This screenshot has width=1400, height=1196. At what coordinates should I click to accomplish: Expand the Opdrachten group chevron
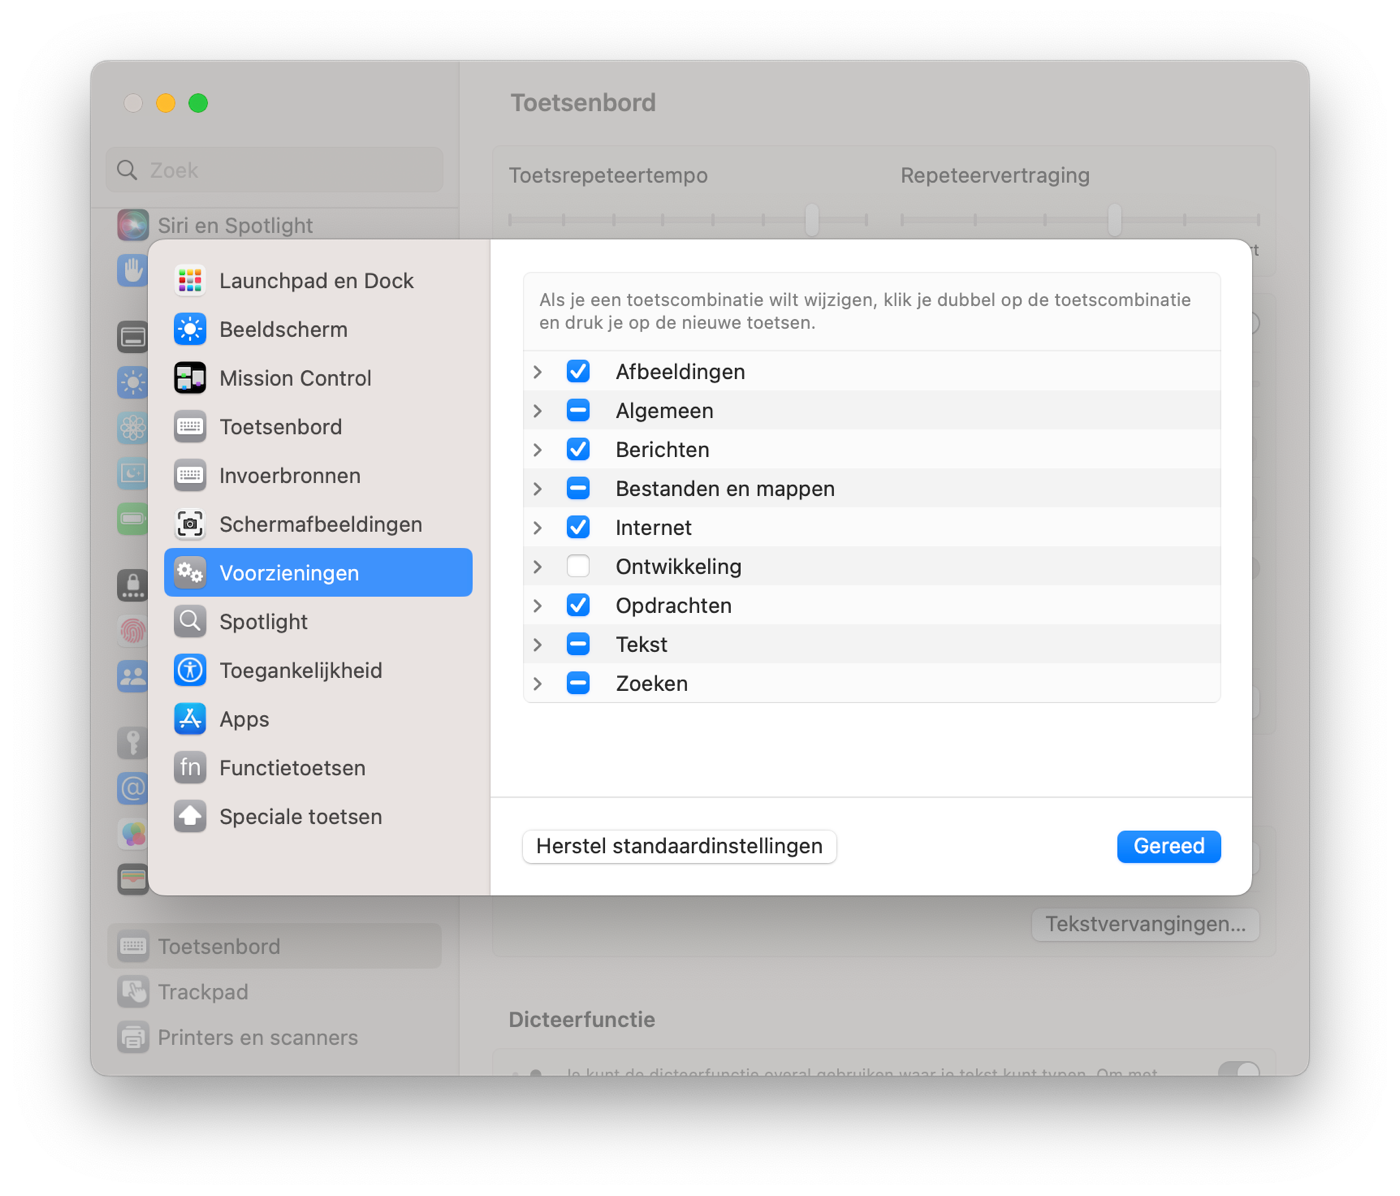coord(538,606)
